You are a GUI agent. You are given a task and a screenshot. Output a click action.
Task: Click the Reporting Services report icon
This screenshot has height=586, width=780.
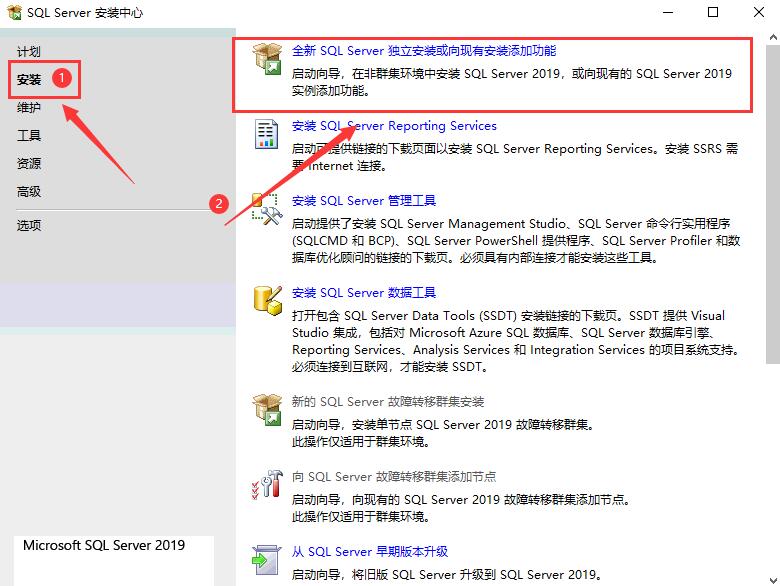pos(266,134)
